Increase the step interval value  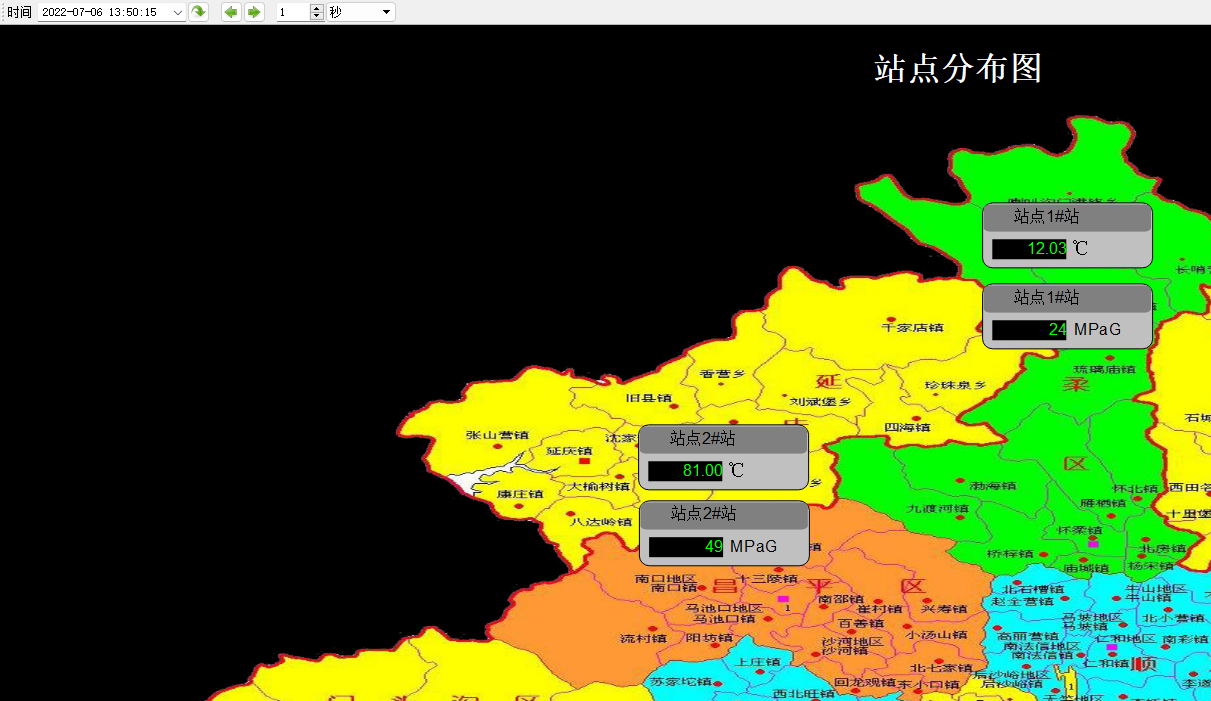(x=317, y=8)
